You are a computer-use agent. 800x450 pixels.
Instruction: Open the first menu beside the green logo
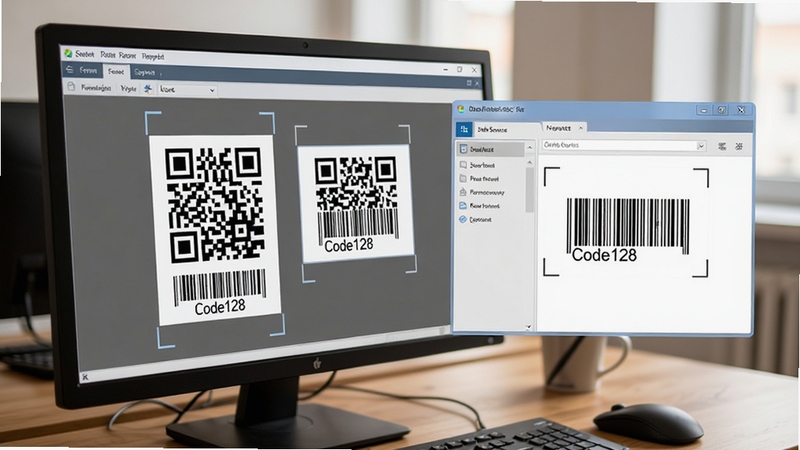click(x=85, y=54)
